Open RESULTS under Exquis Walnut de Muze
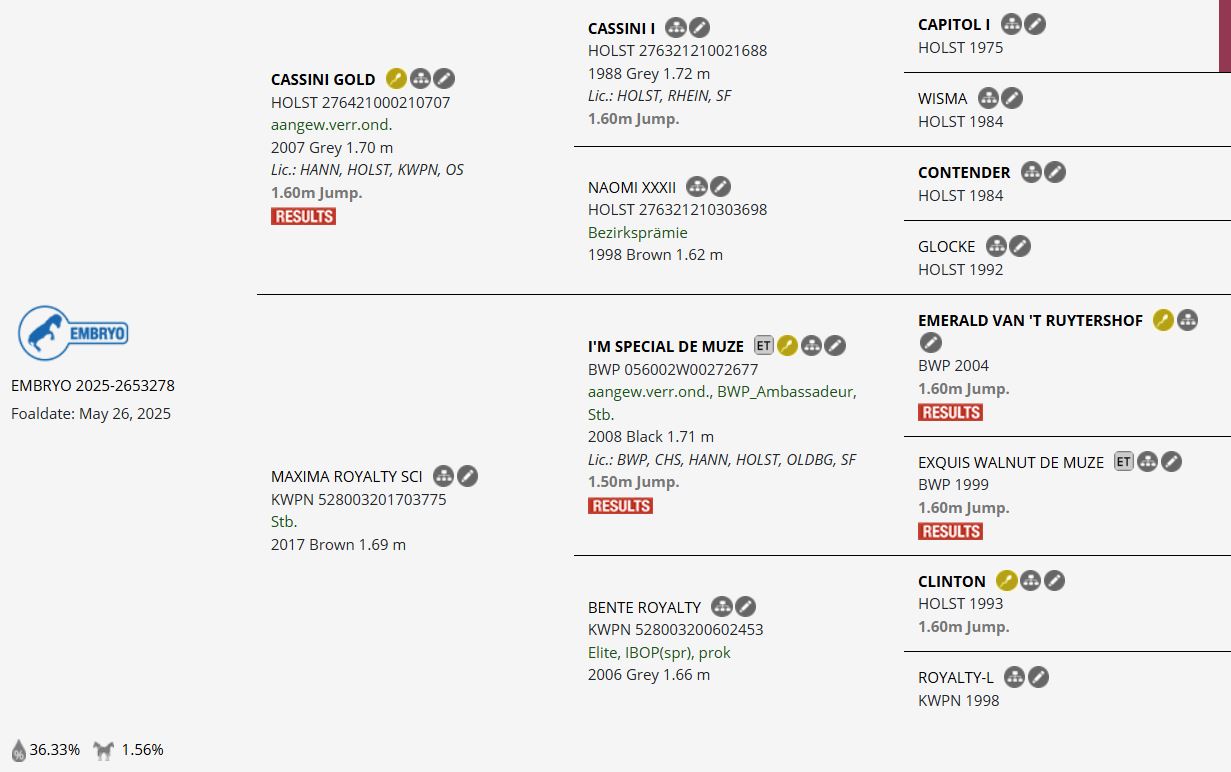 coord(950,531)
